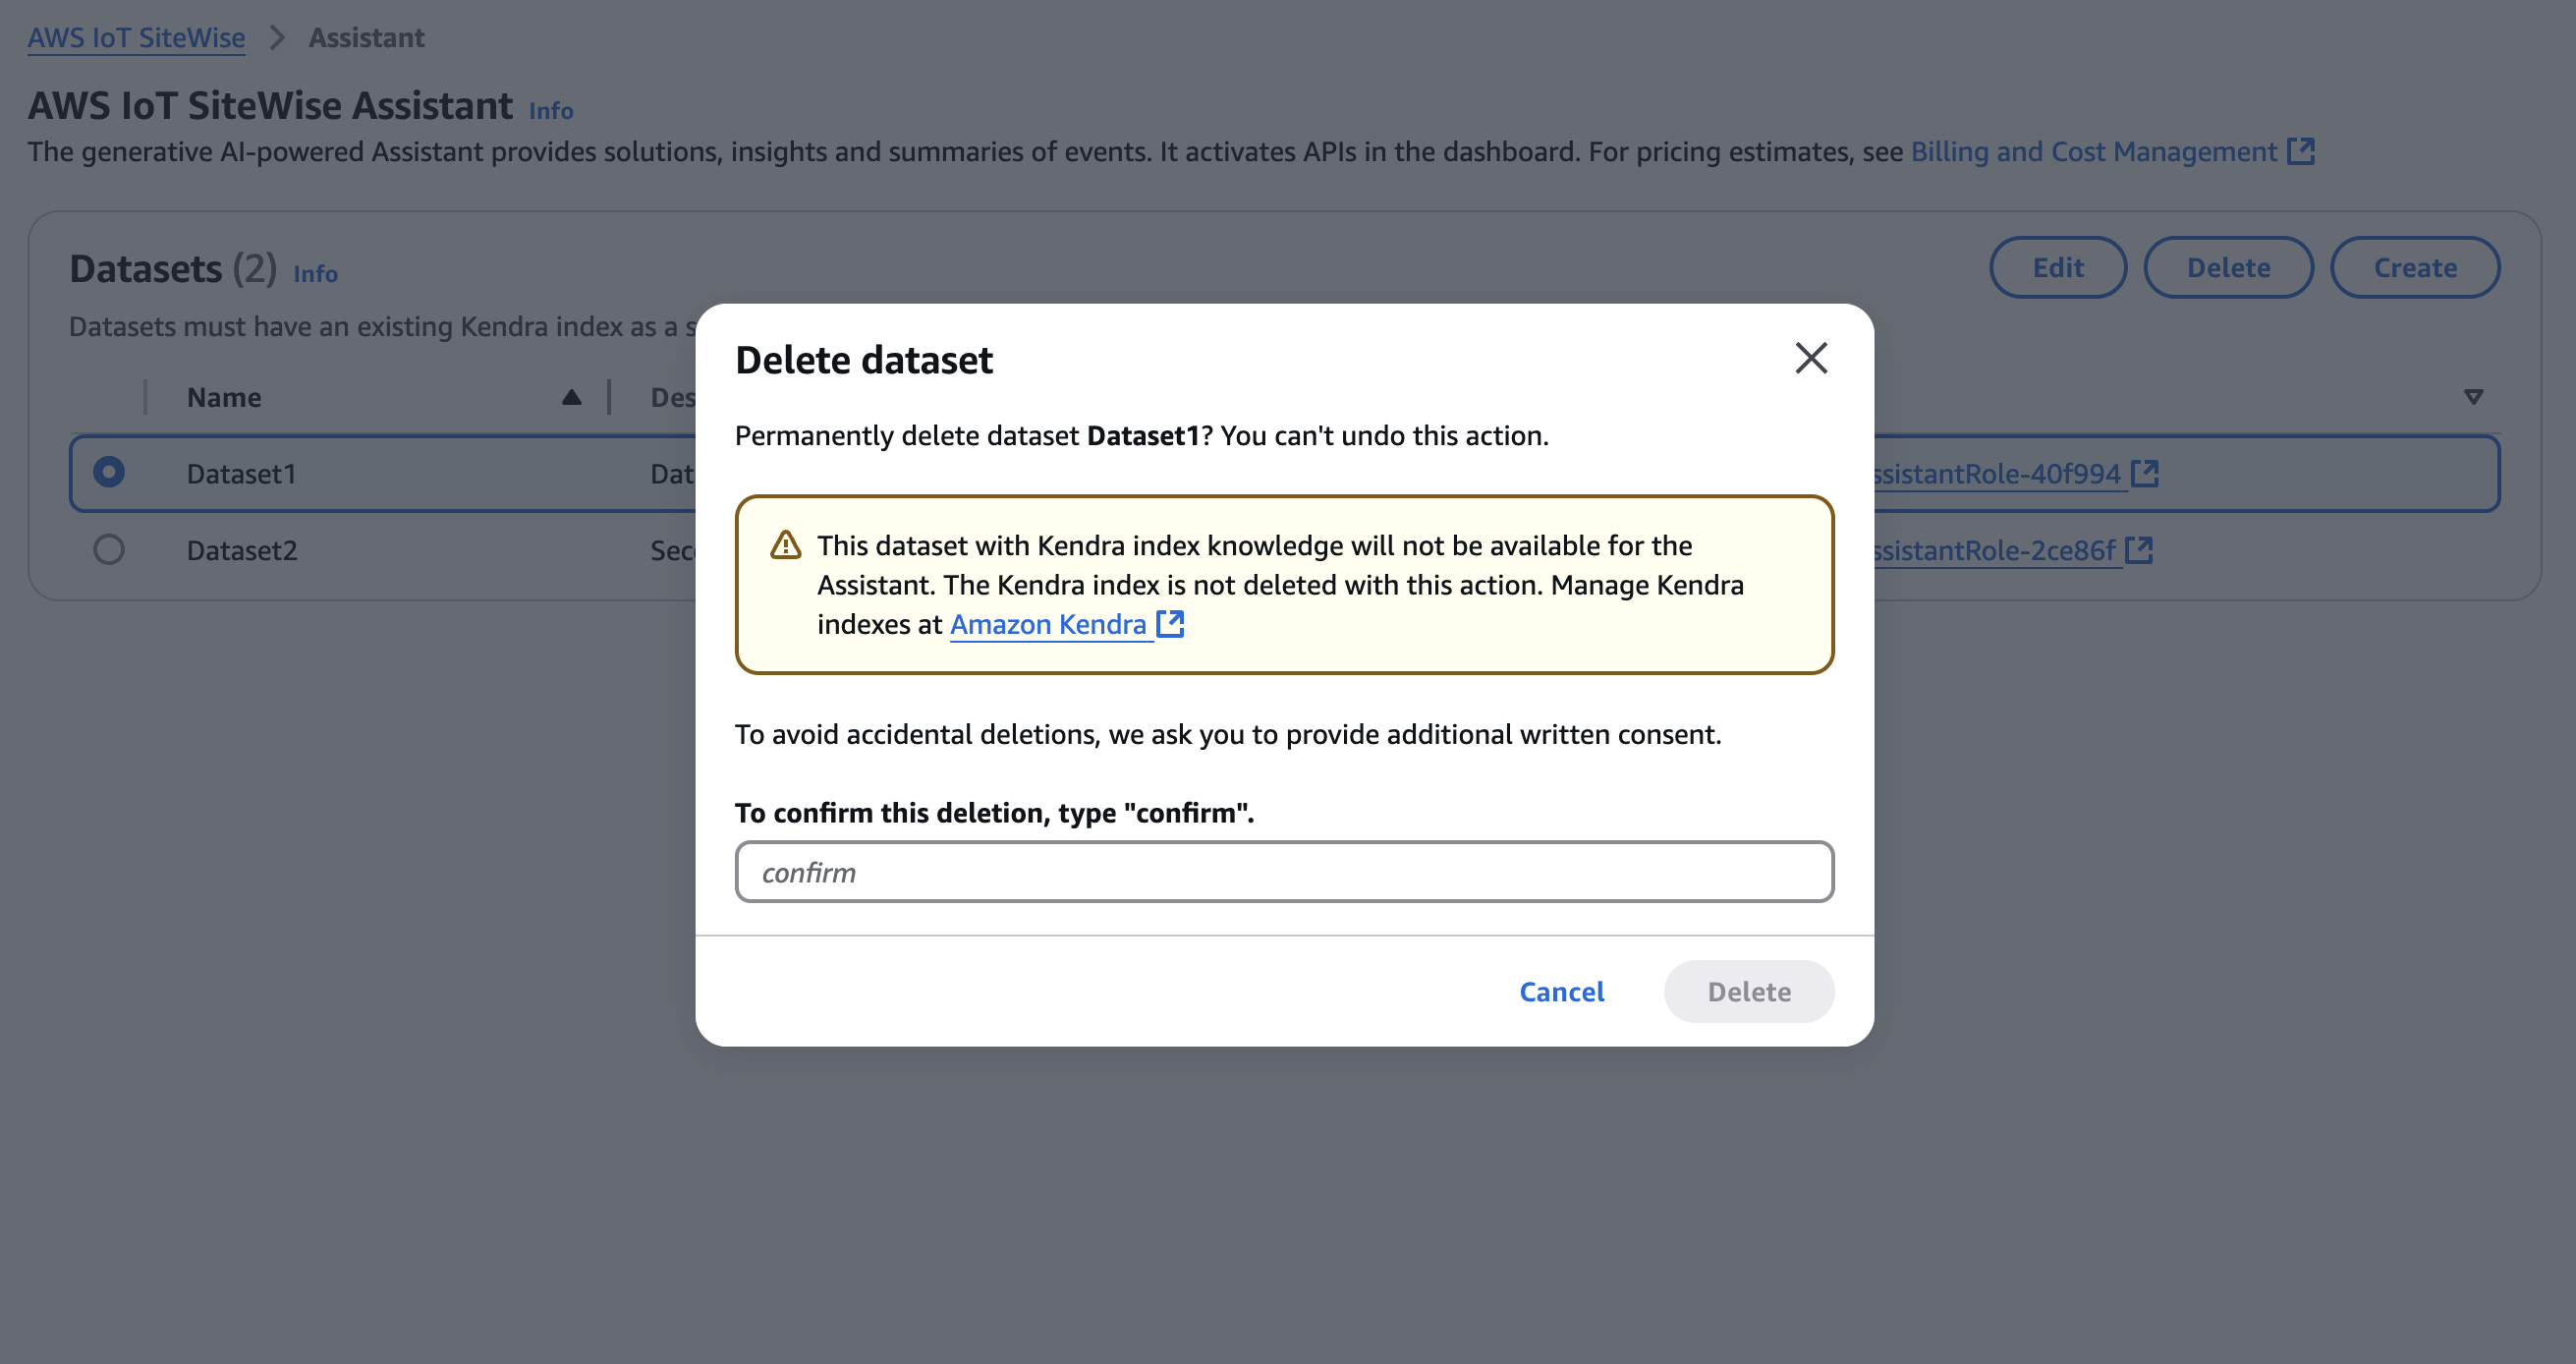Click the external link icon beside Amazon Kendra
Screen dimensions: 2576x1364
point(1170,623)
